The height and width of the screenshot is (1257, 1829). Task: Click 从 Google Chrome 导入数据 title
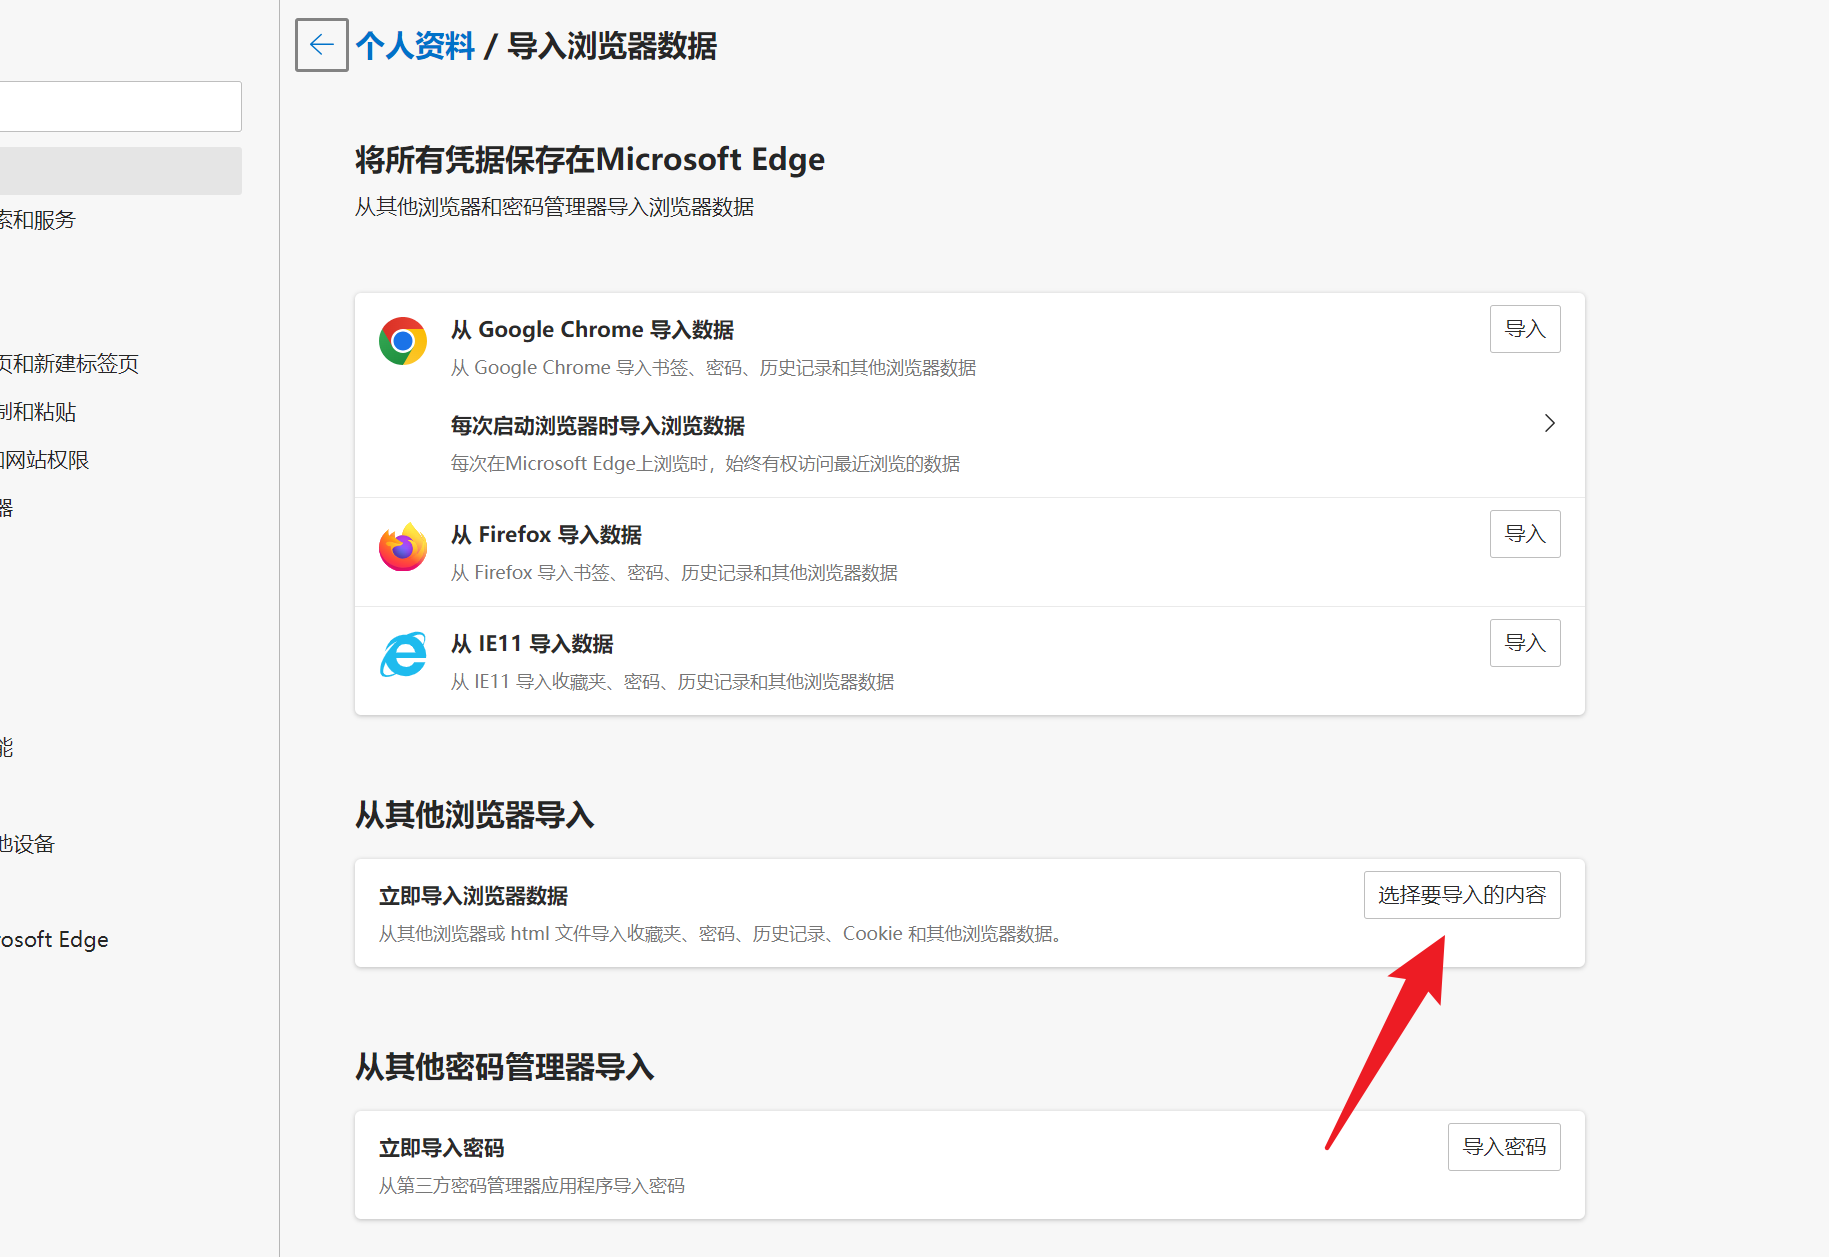click(592, 330)
